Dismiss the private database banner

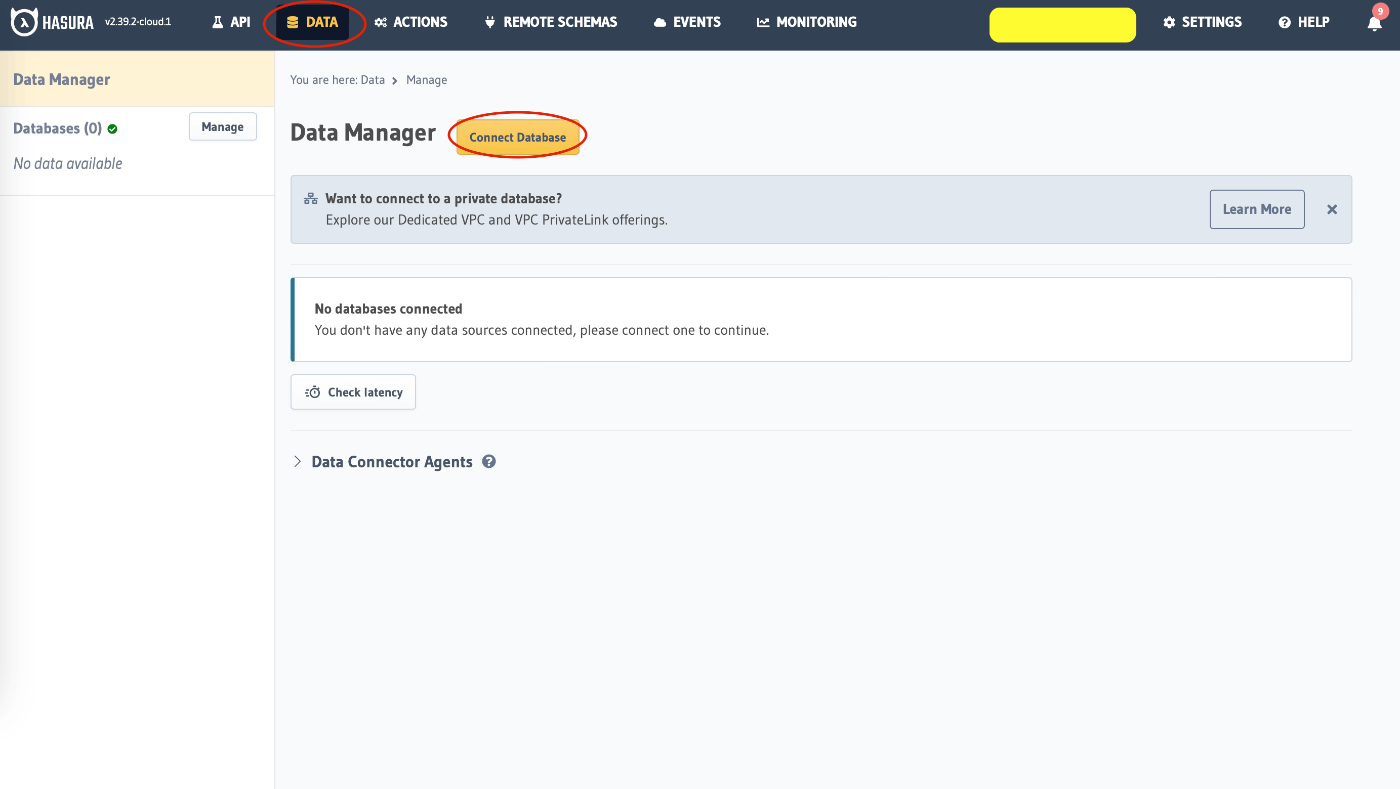click(x=1332, y=210)
